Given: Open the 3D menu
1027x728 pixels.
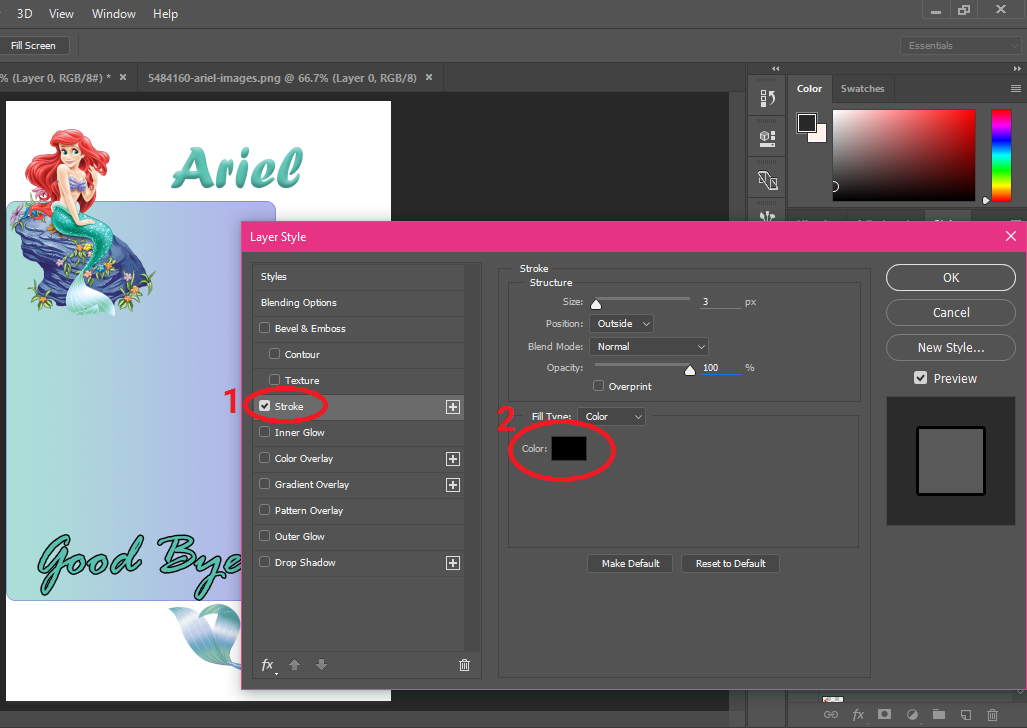Looking at the screenshot, I should click(x=24, y=14).
